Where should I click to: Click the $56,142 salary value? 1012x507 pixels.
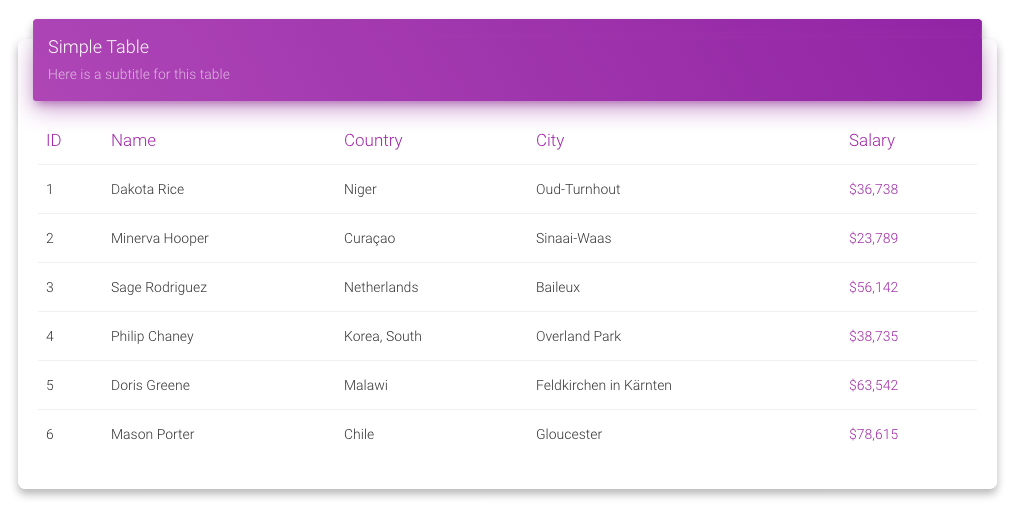point(873,287)
